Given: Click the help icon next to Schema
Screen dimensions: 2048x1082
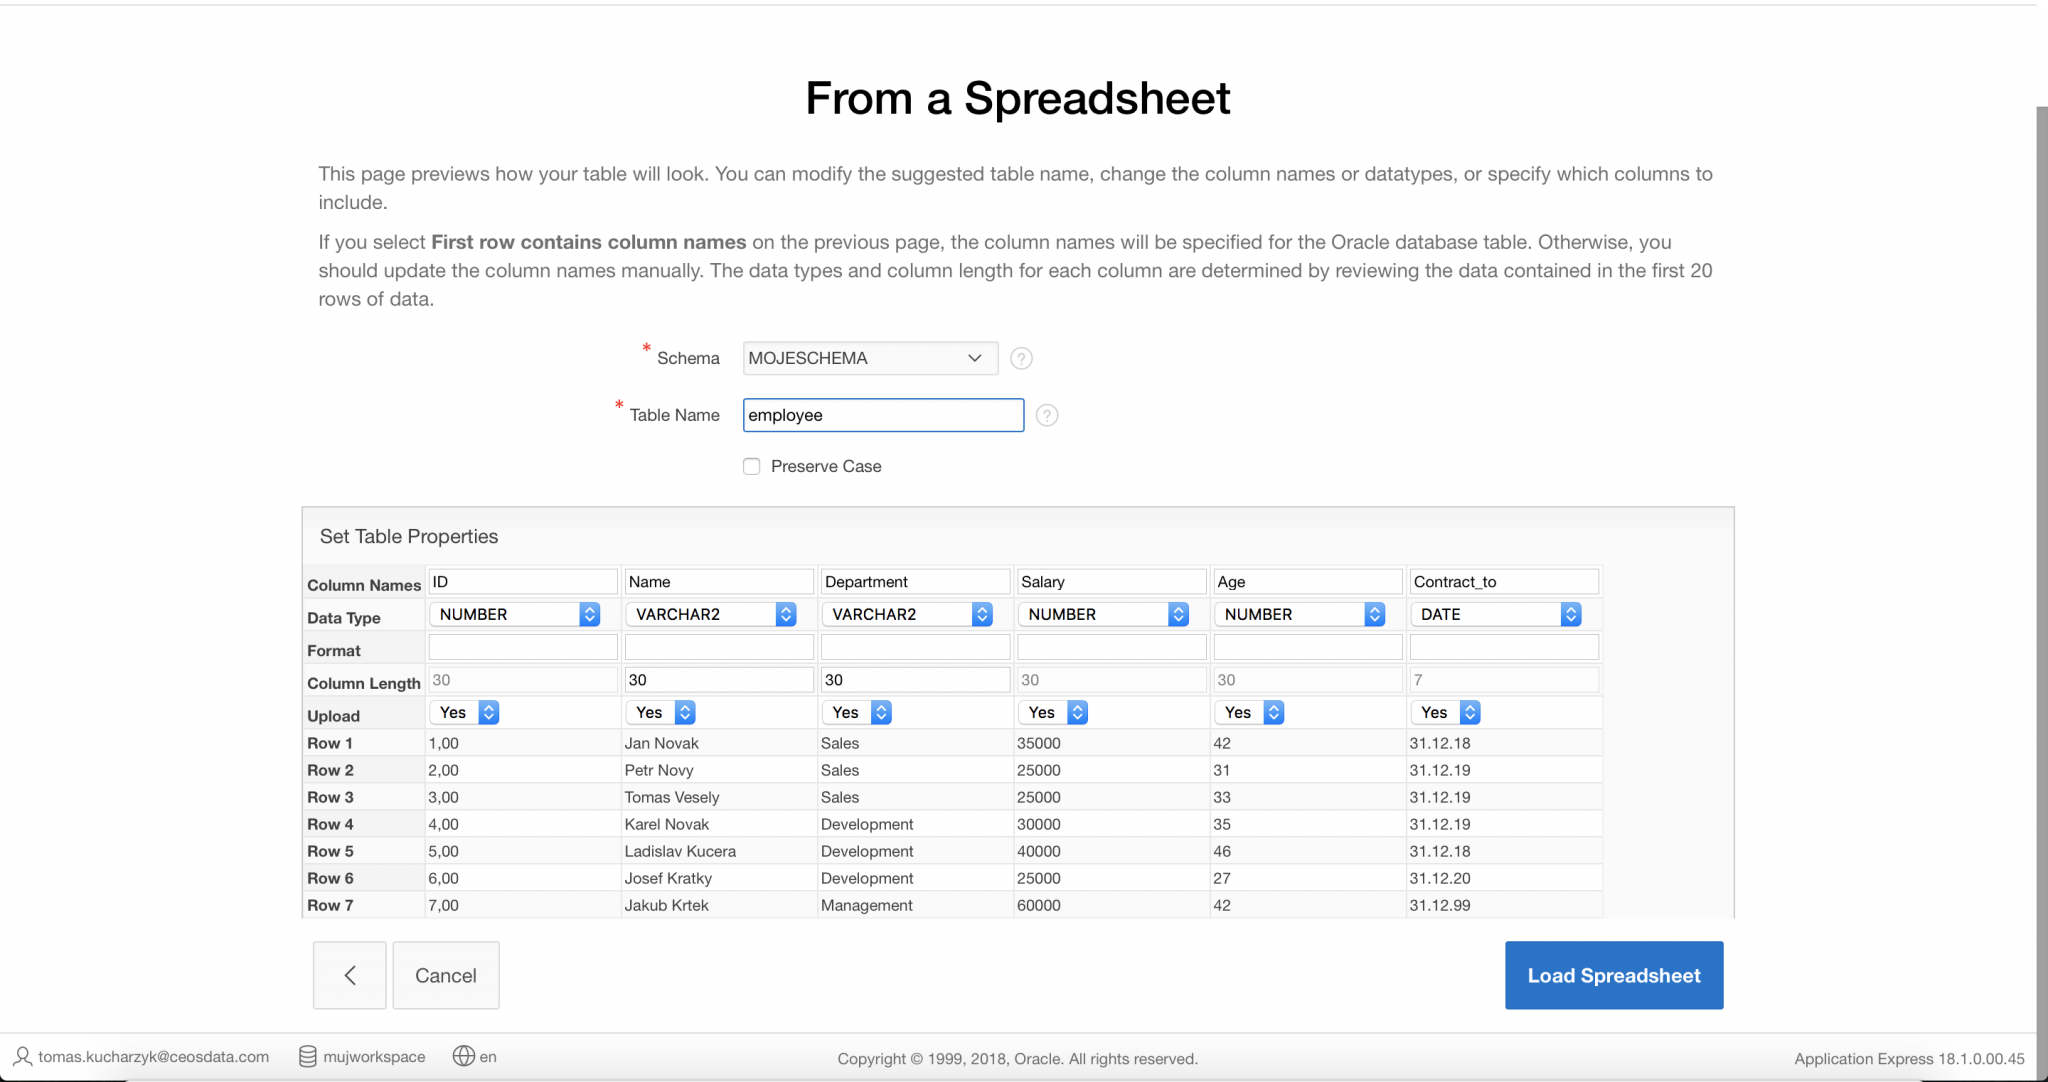Looking at the screenshot, I should point(1020,358).
